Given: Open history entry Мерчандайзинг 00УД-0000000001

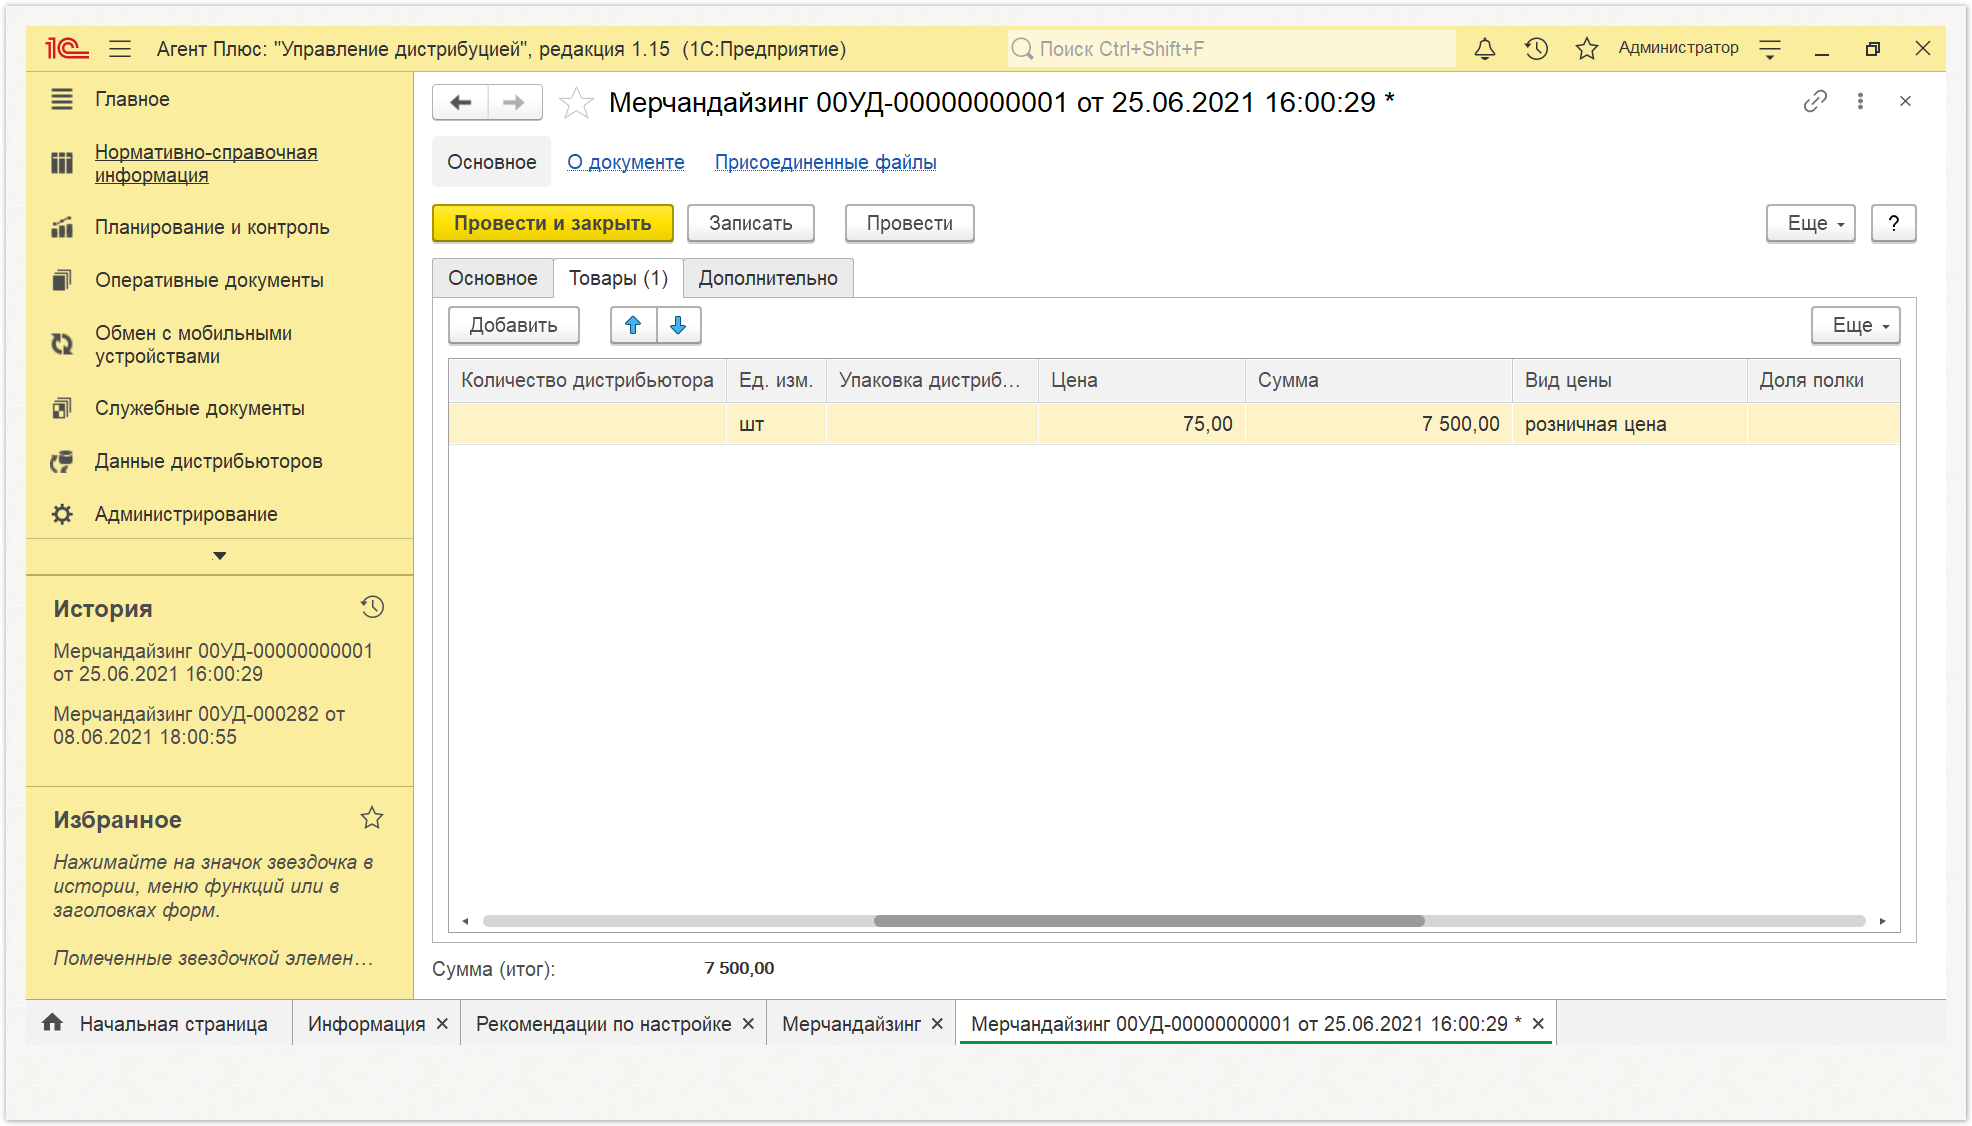Looking at the screenshot, I should tap(213, 662).
